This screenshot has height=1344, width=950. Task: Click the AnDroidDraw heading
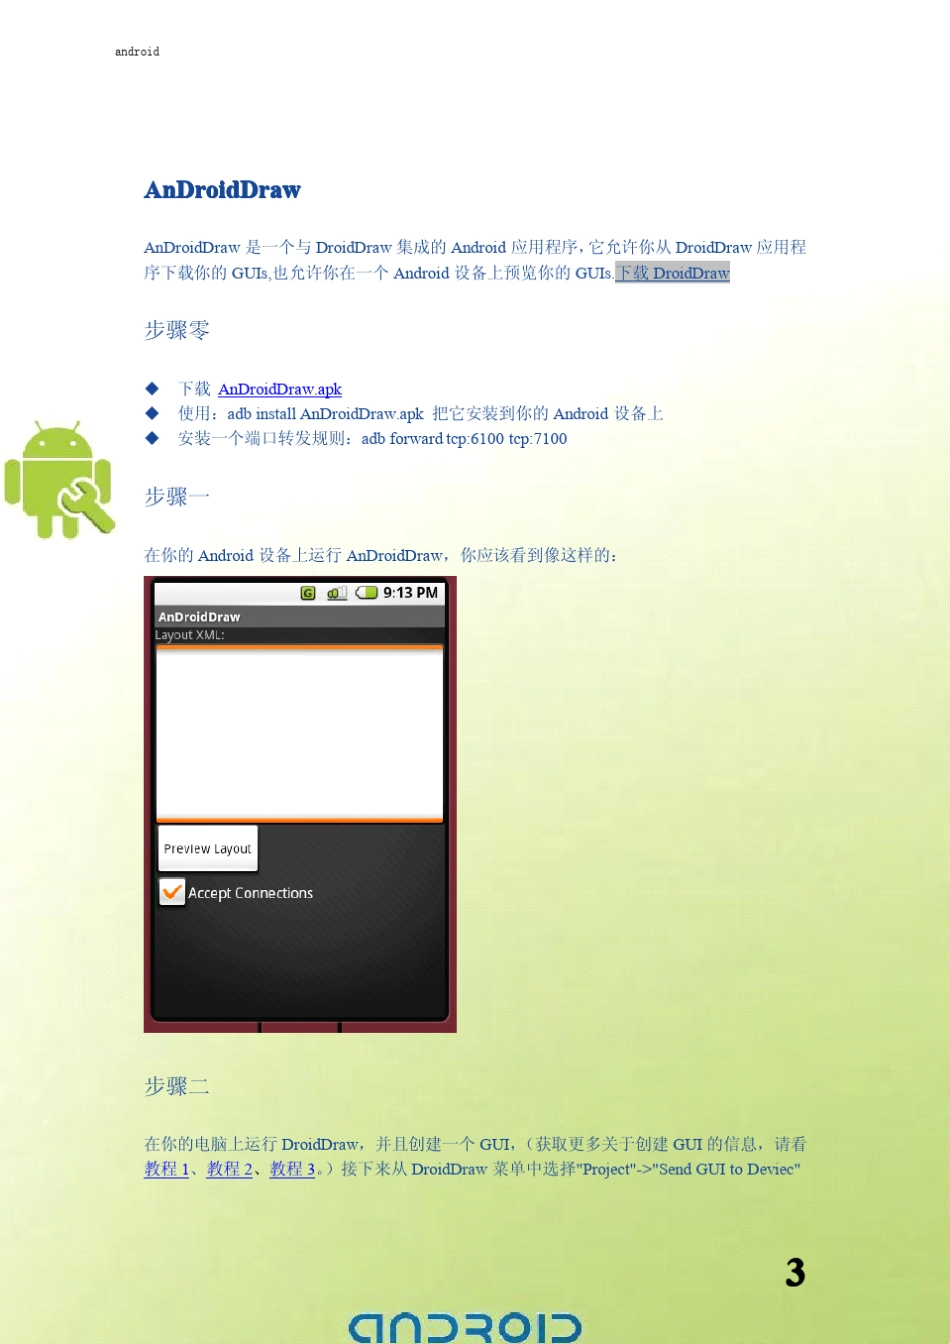222,190
